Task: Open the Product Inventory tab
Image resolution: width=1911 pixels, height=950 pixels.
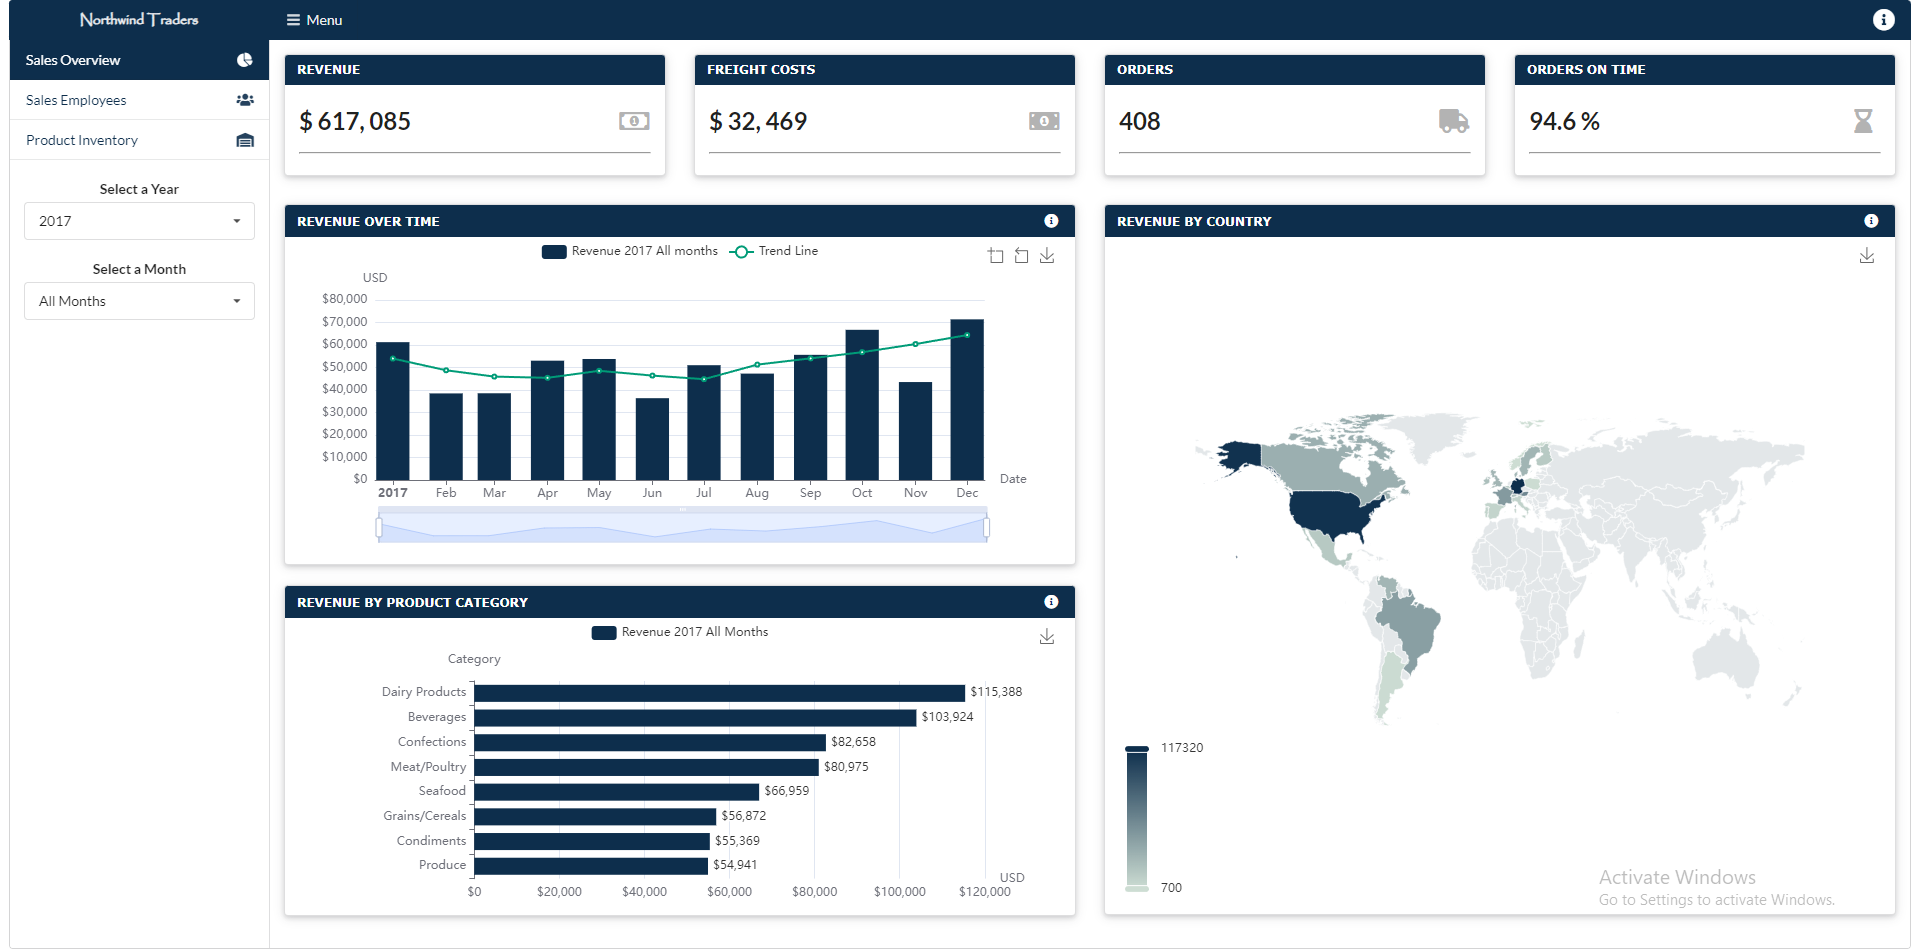Action: point(139,140)
